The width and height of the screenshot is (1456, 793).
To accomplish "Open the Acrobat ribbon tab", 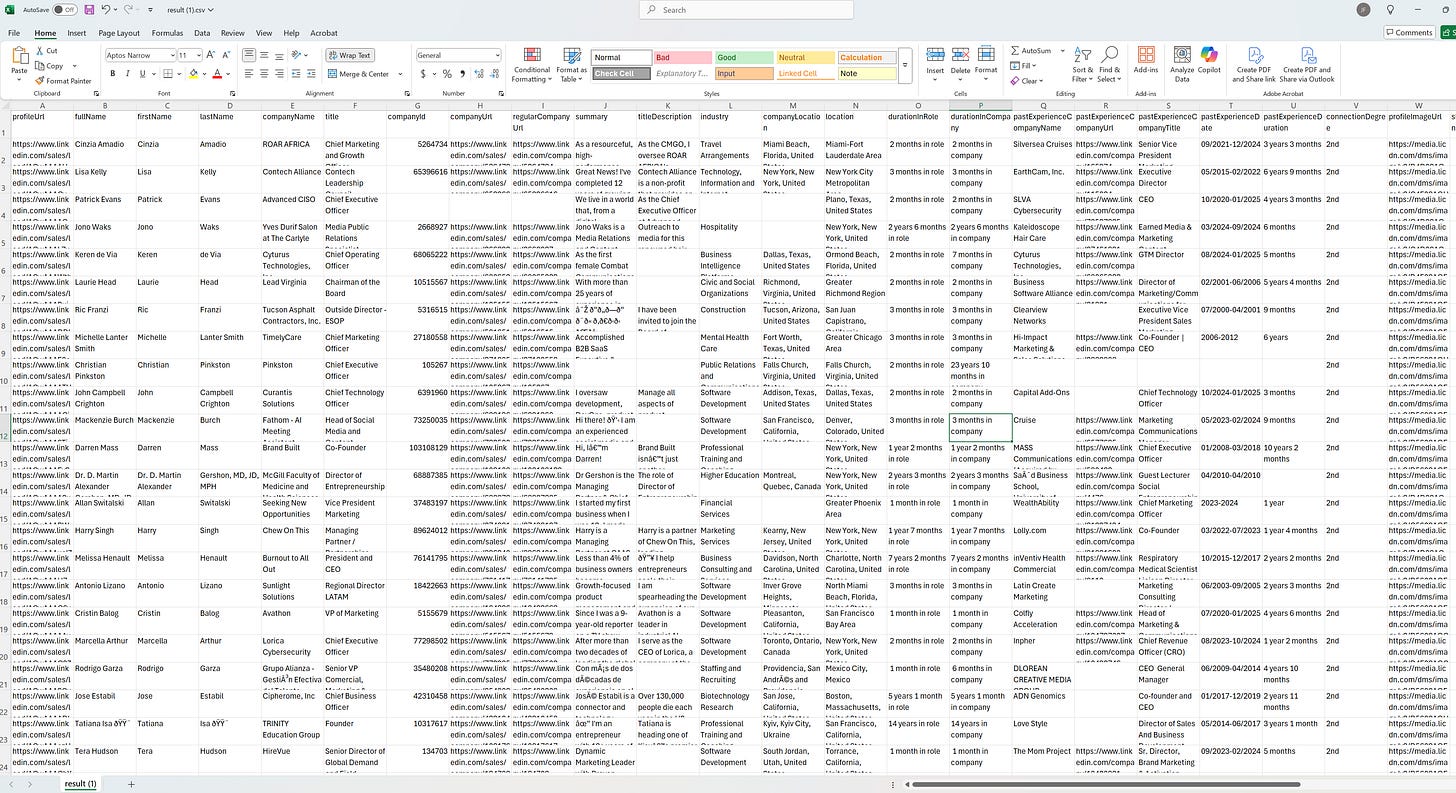I will pyautogui.click(x=324, y=33).
